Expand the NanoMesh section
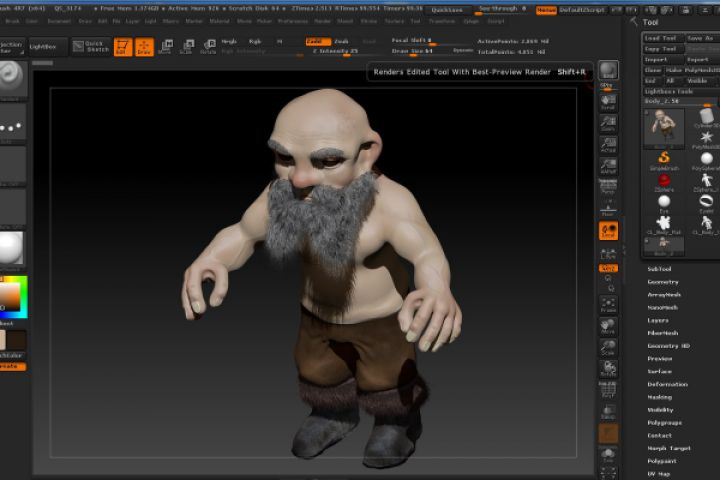This screenshot has width=720, height=480. (x=663, y=308)
